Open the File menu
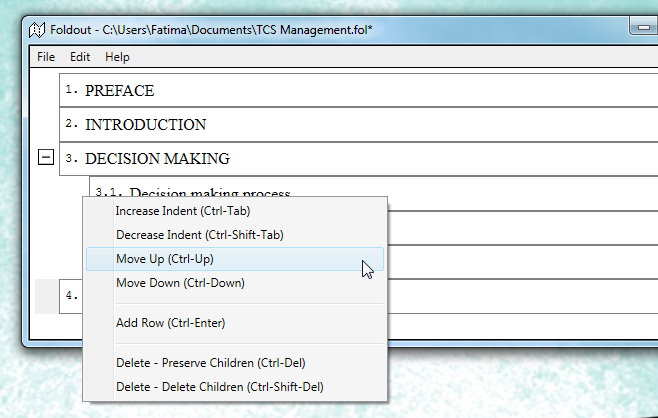This screenshot has height=418, width=658. (46, 57)
